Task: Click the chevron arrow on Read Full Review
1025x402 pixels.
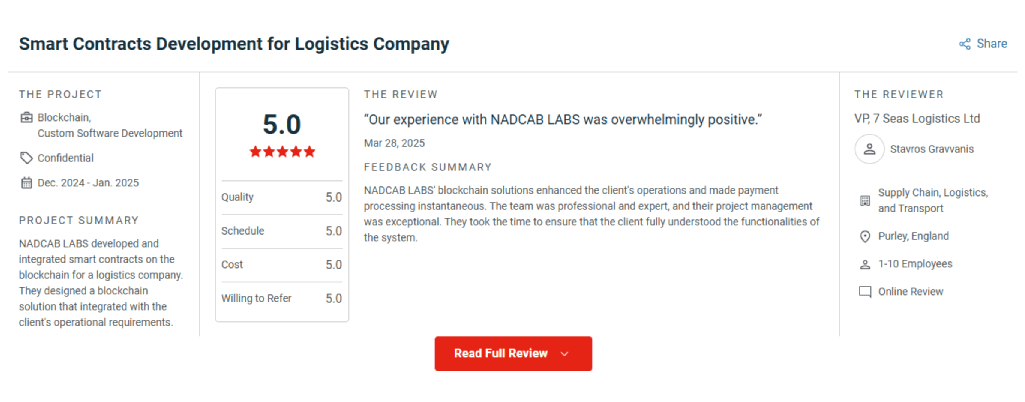Action: 565,354
